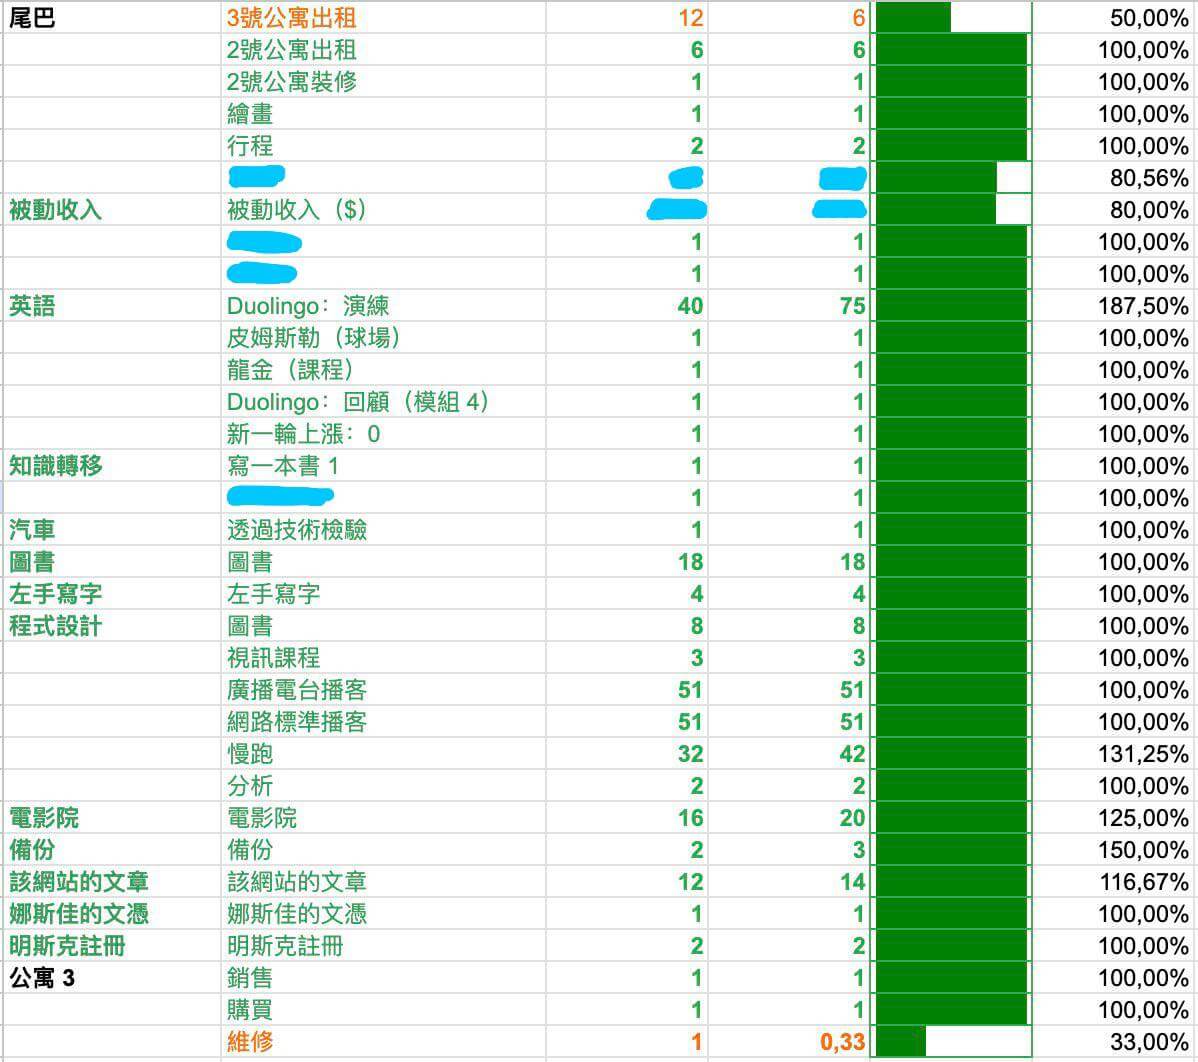Click the 慢跑 cell
Screen dimensions: 1198x1062
click(x=384, y=754)
